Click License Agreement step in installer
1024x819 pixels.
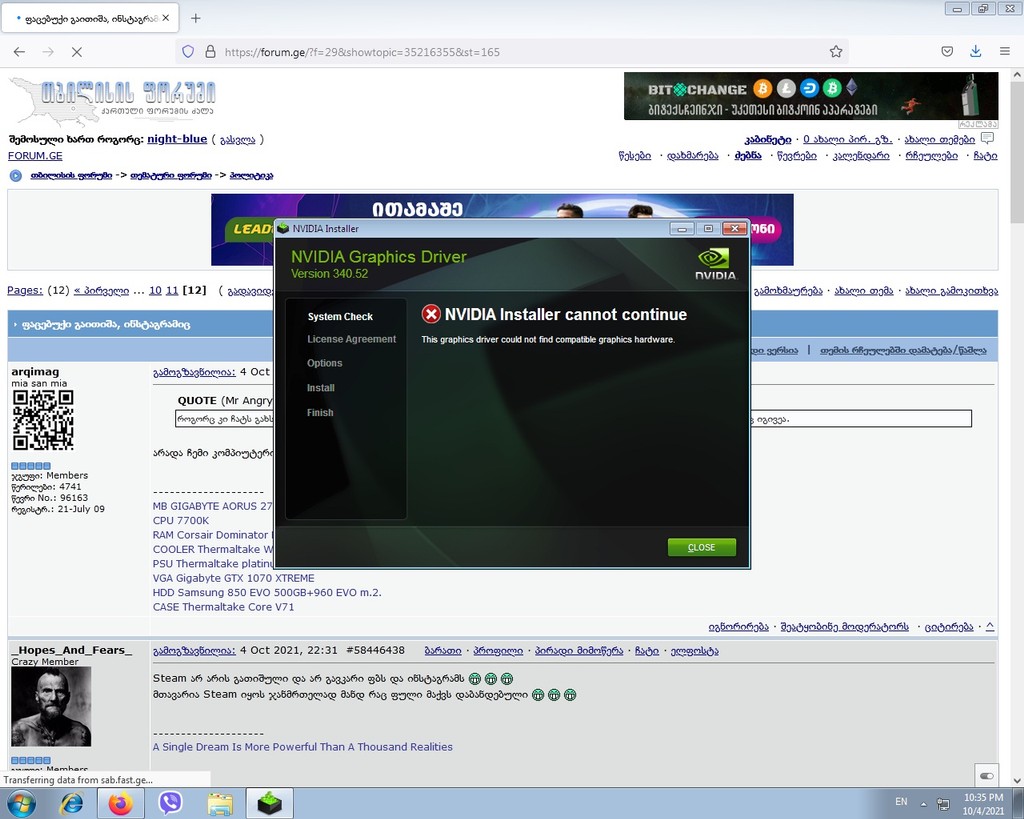pos(351,339)
